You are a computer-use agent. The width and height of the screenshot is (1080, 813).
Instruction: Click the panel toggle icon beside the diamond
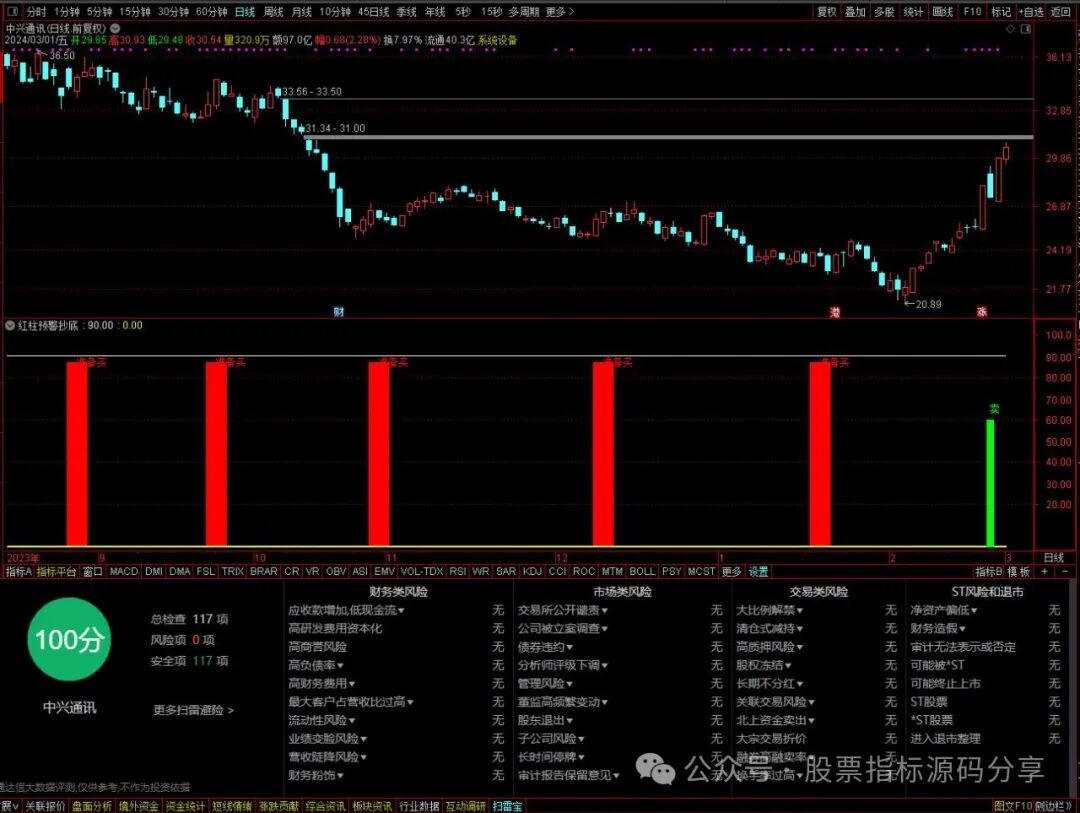click(1026, 29)
